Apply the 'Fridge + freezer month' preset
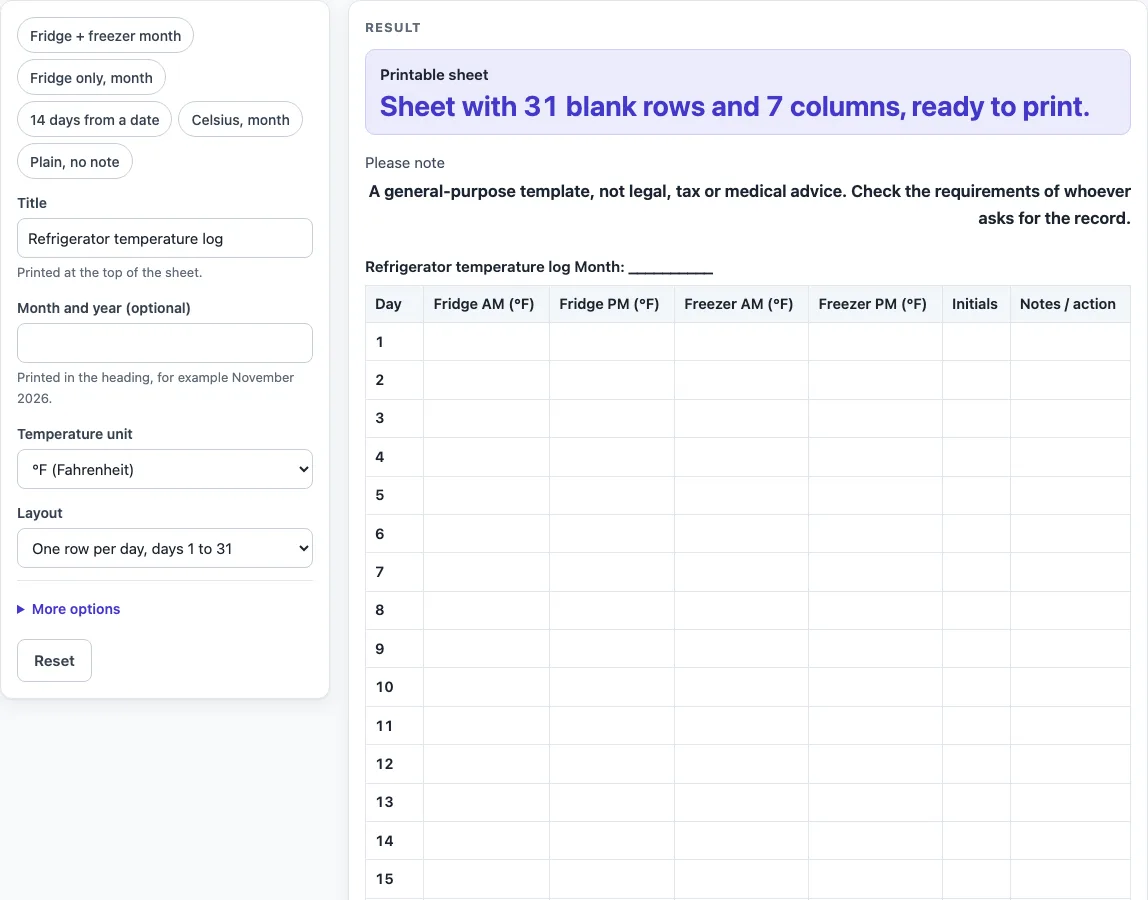Viewport: 1148px width, 900px height. pyautogui.click(x=105, y=36)
